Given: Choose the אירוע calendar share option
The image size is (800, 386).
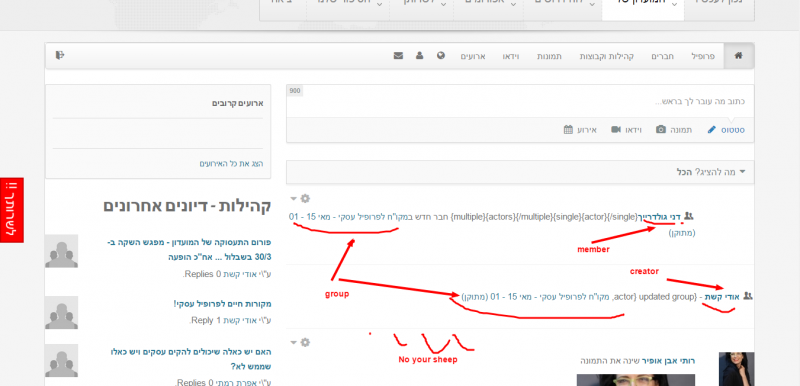Looking at the screenshot, I should click(580, 130).
